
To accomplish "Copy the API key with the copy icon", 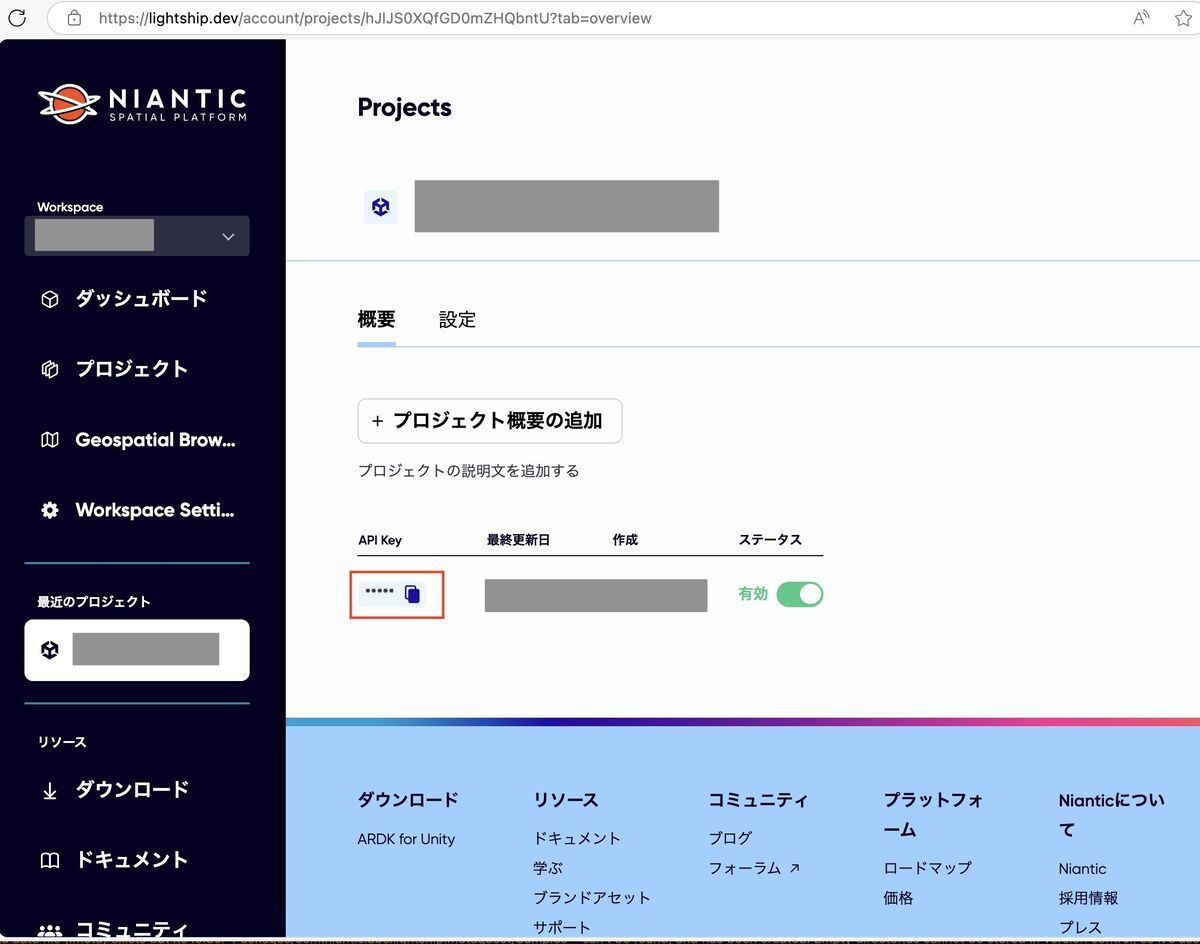I will click(412, 594).
